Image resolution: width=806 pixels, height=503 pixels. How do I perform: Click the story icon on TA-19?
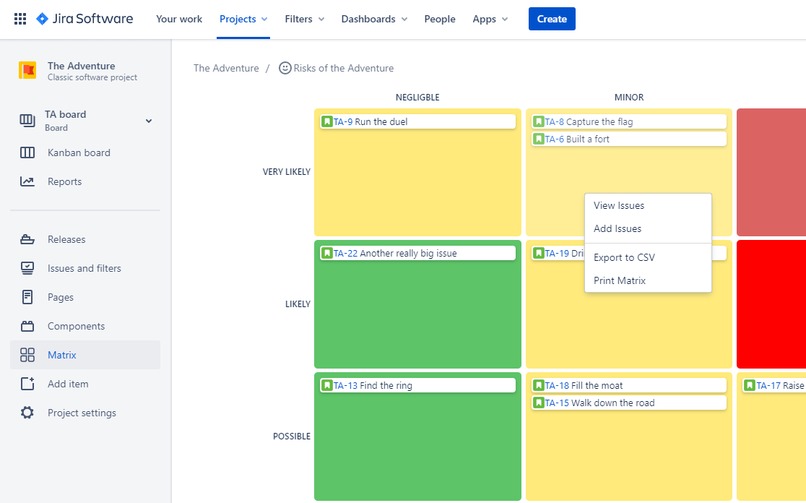538,253
